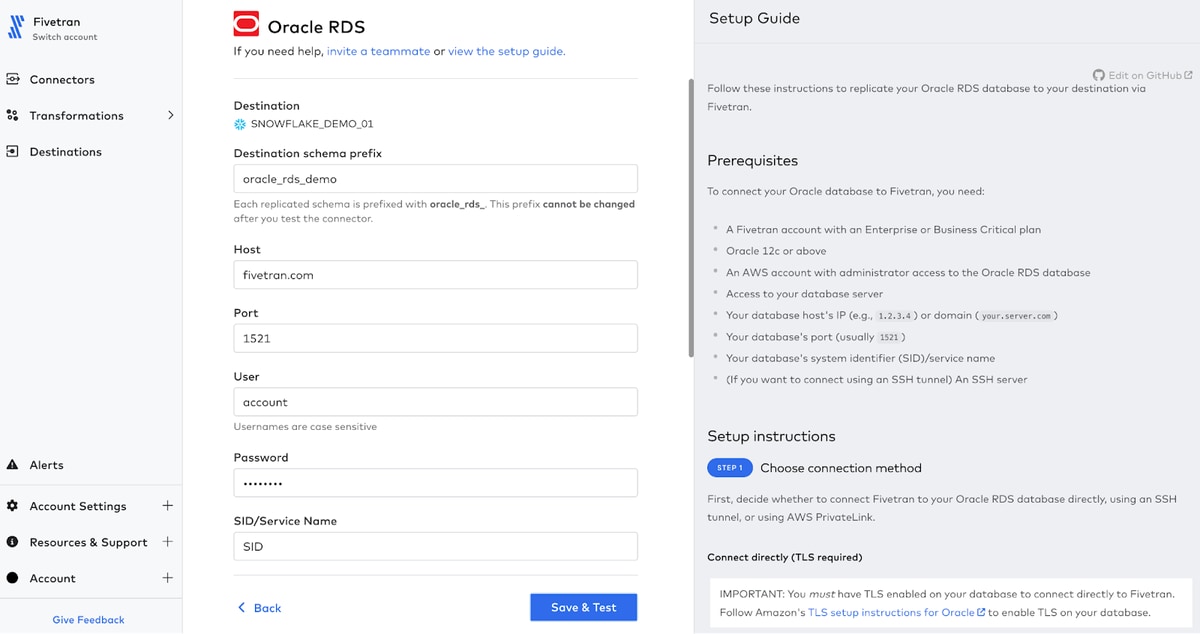Click the Edit on GitHub link
This screenshot has width=1200, height=634.
[1144, 75]
